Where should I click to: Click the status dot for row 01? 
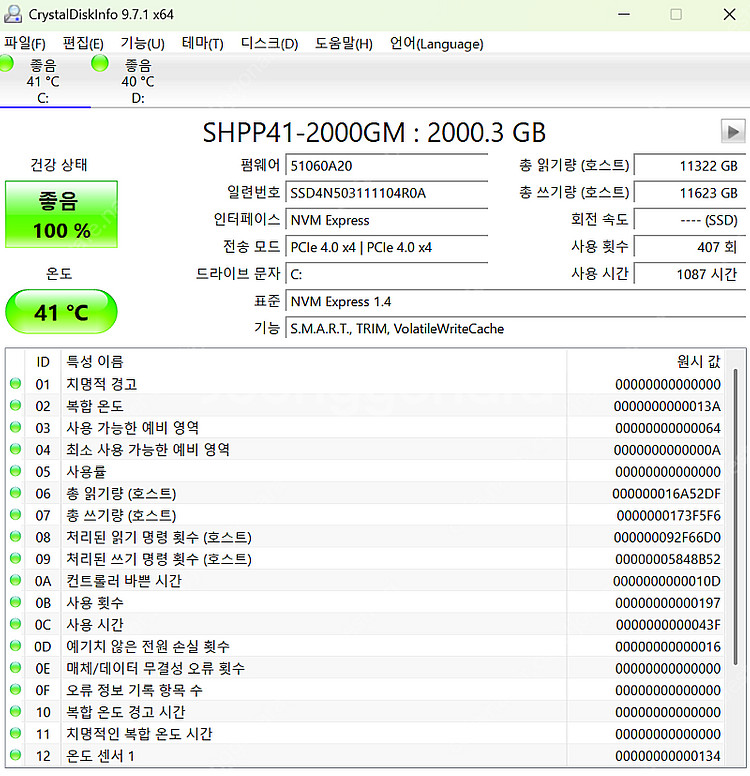pyautogui.click(x=15, y=383)
